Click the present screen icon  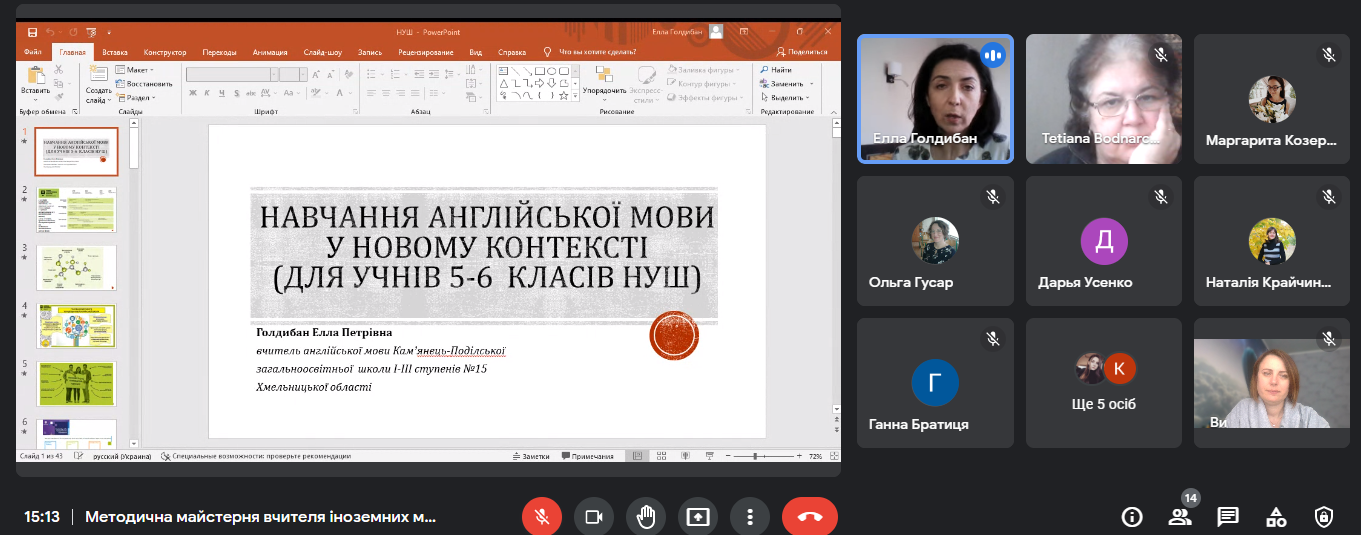[697, 517]
